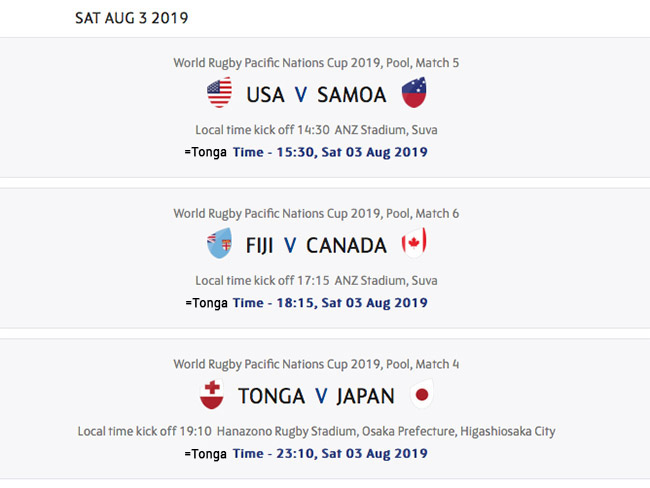
Task: Click the USA flag shield icon
Action: click(219, 92)
